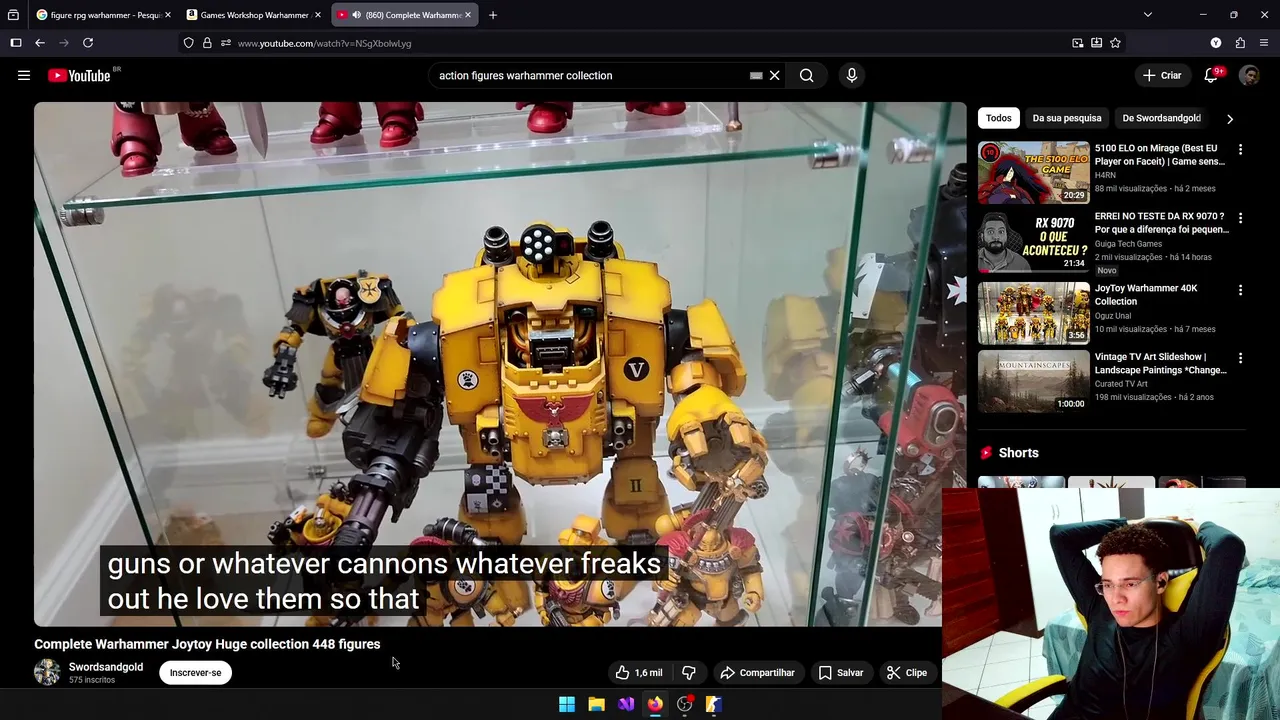1280x720 pixels.
Task: Open Visual Studio from the taskbar
Action: click(626, 704)
